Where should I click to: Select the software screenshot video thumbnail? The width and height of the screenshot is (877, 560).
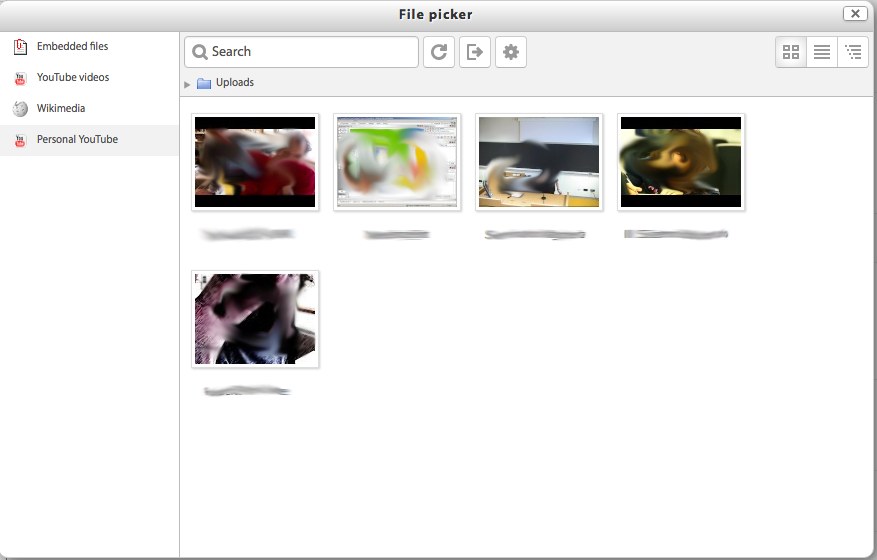[397, 162]
